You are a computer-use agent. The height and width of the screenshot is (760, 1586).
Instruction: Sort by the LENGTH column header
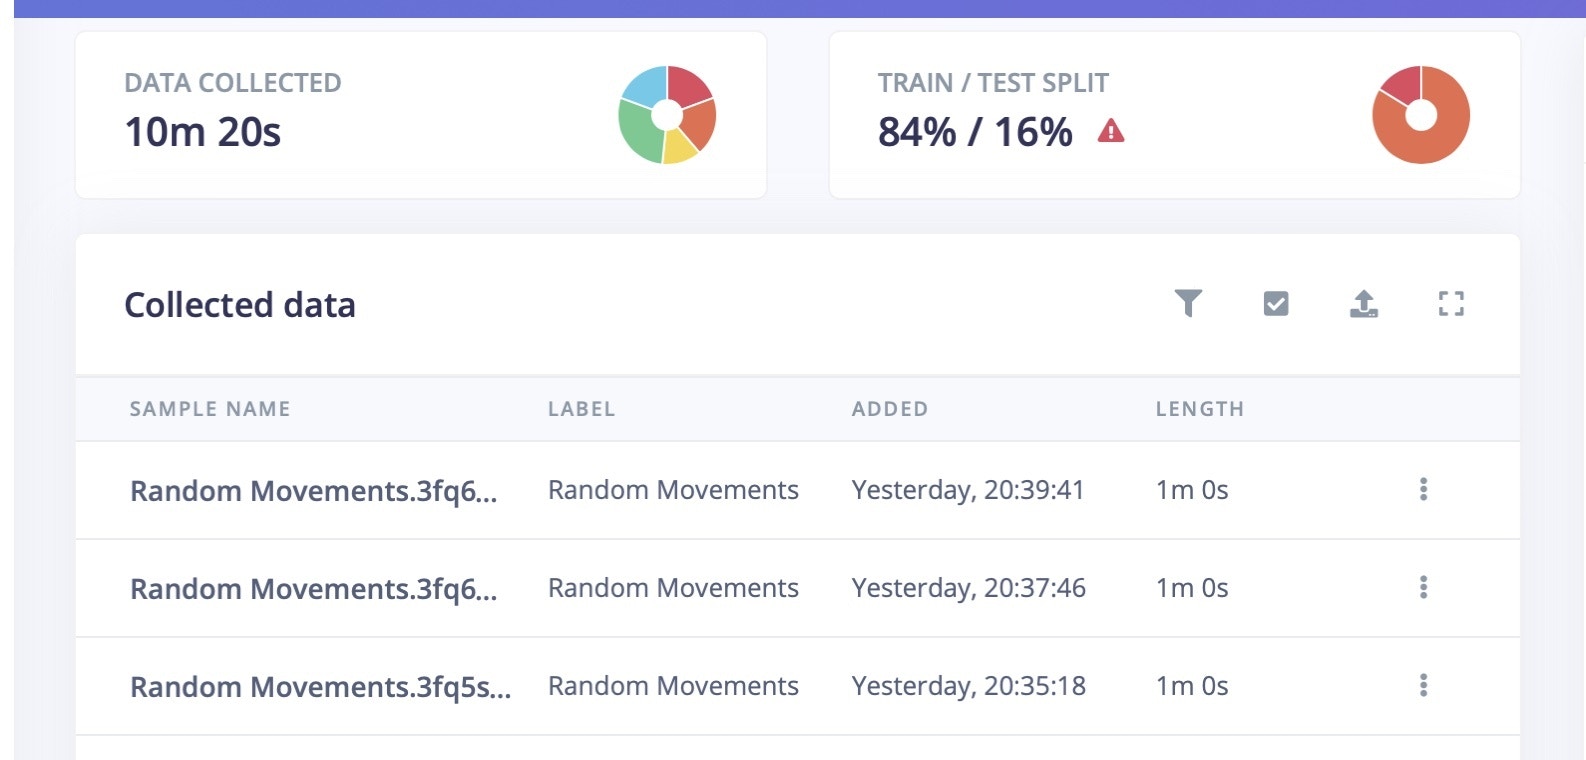tap(1200, 409)
